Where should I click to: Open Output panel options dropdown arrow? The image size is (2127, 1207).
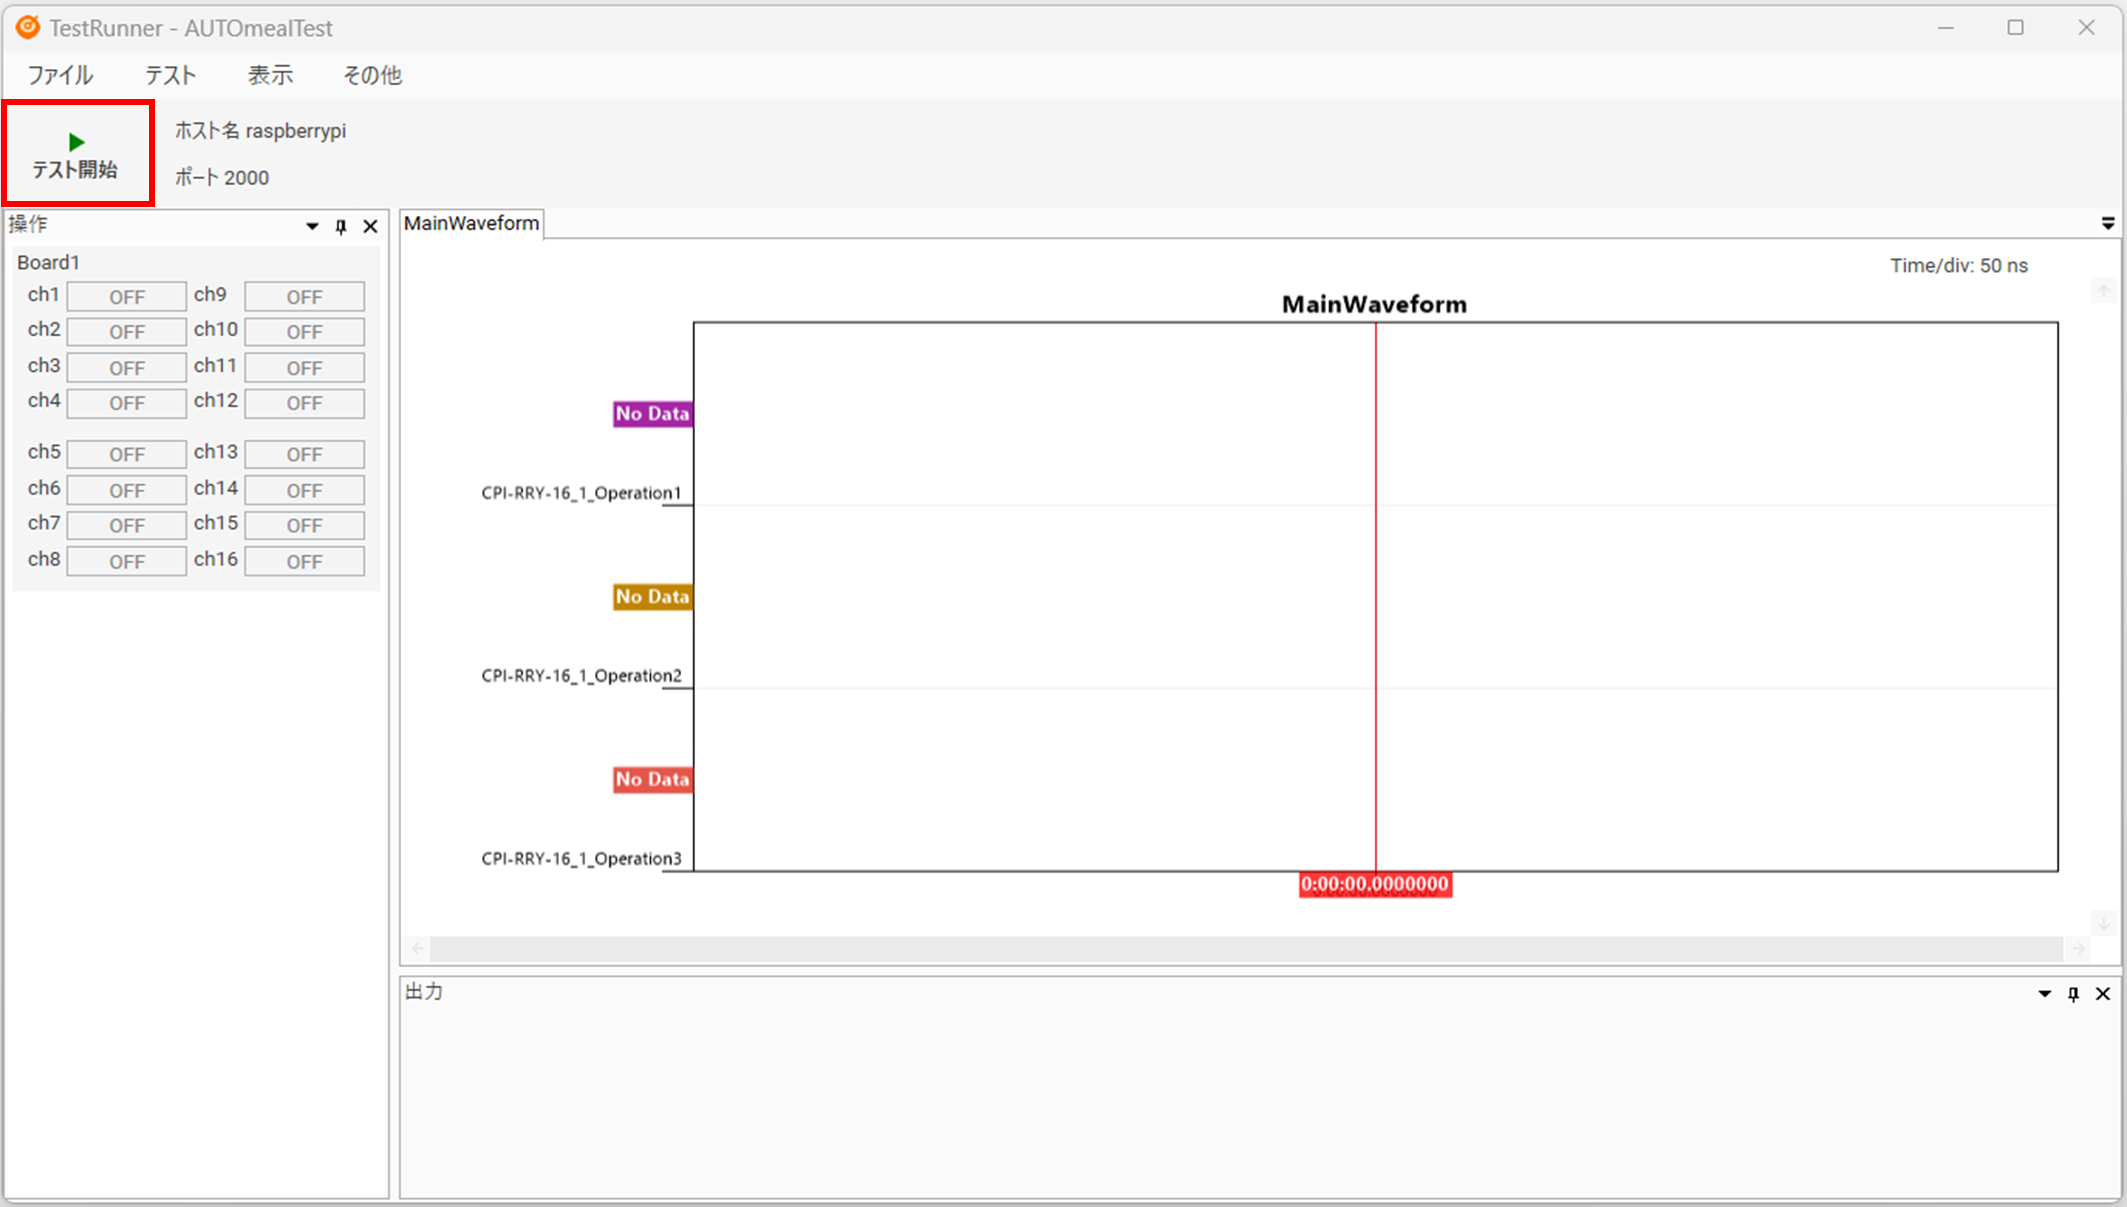[2044, 994]
